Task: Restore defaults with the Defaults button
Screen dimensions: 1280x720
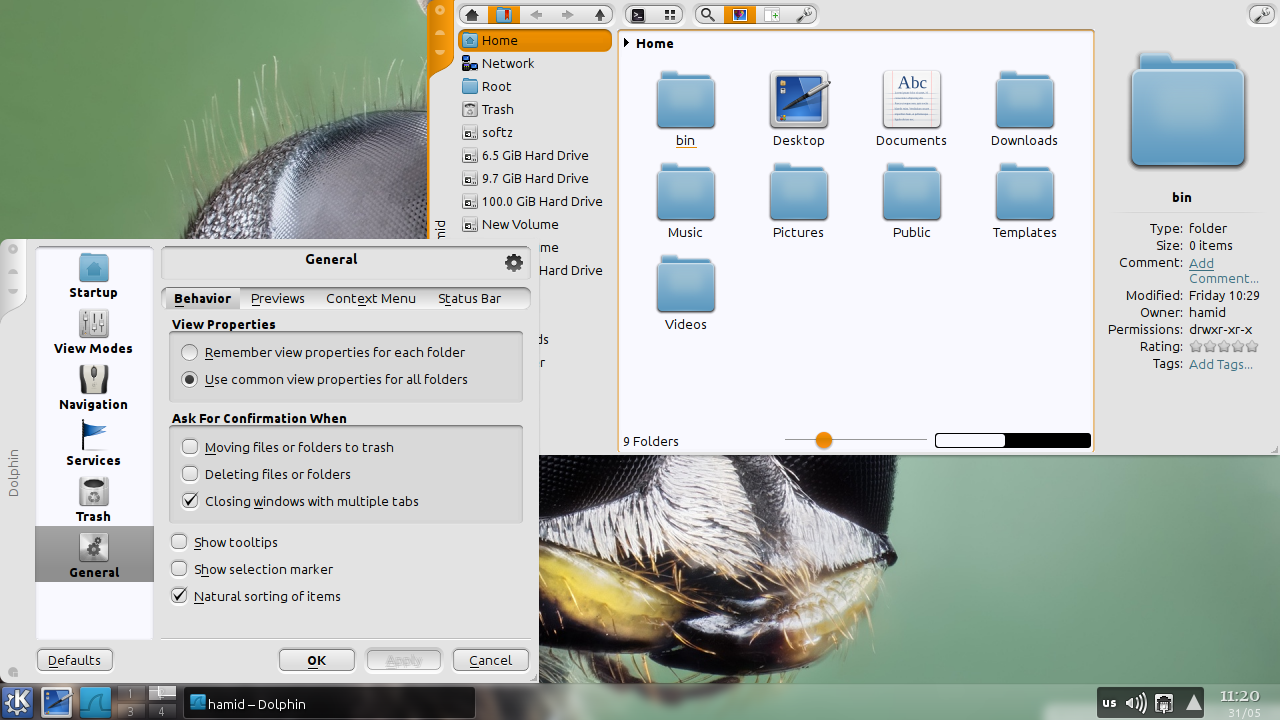Action: [x=75, y=660]
